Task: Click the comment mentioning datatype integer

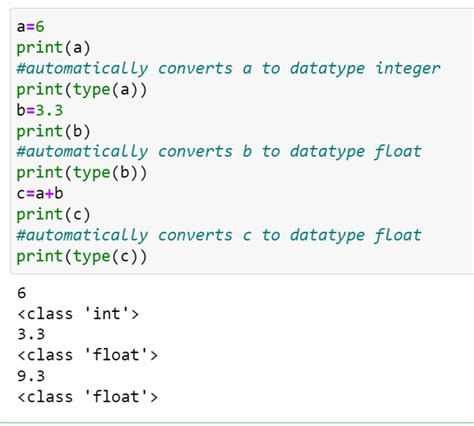Action: coord(228,69)
